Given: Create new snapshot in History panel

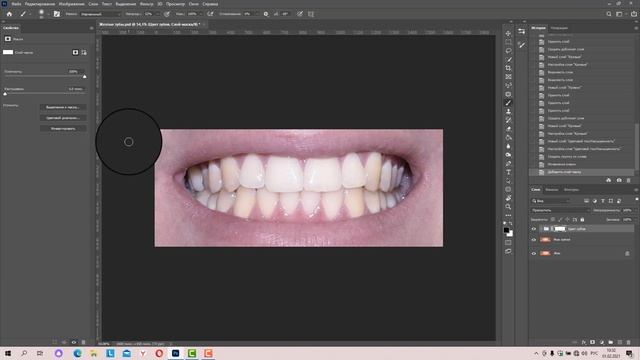Looking at the screenshot, I should coord(619,180).
